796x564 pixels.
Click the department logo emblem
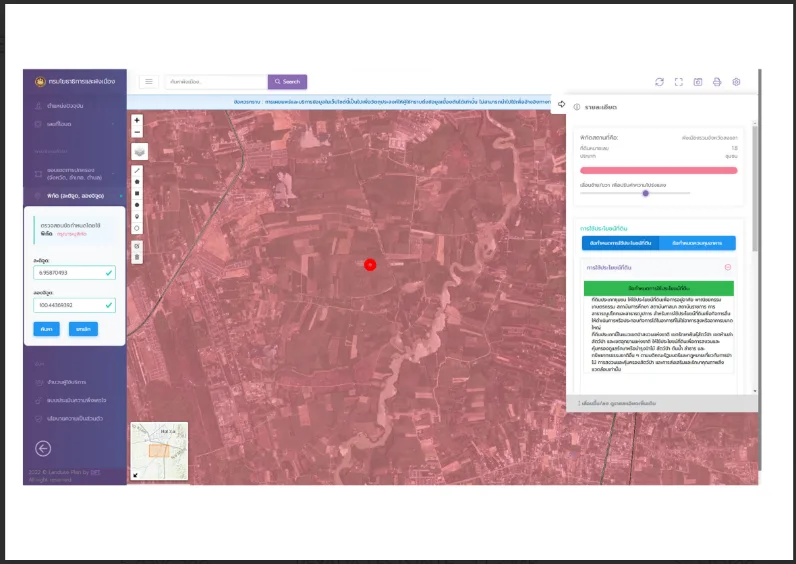click(x=40, y=81)
